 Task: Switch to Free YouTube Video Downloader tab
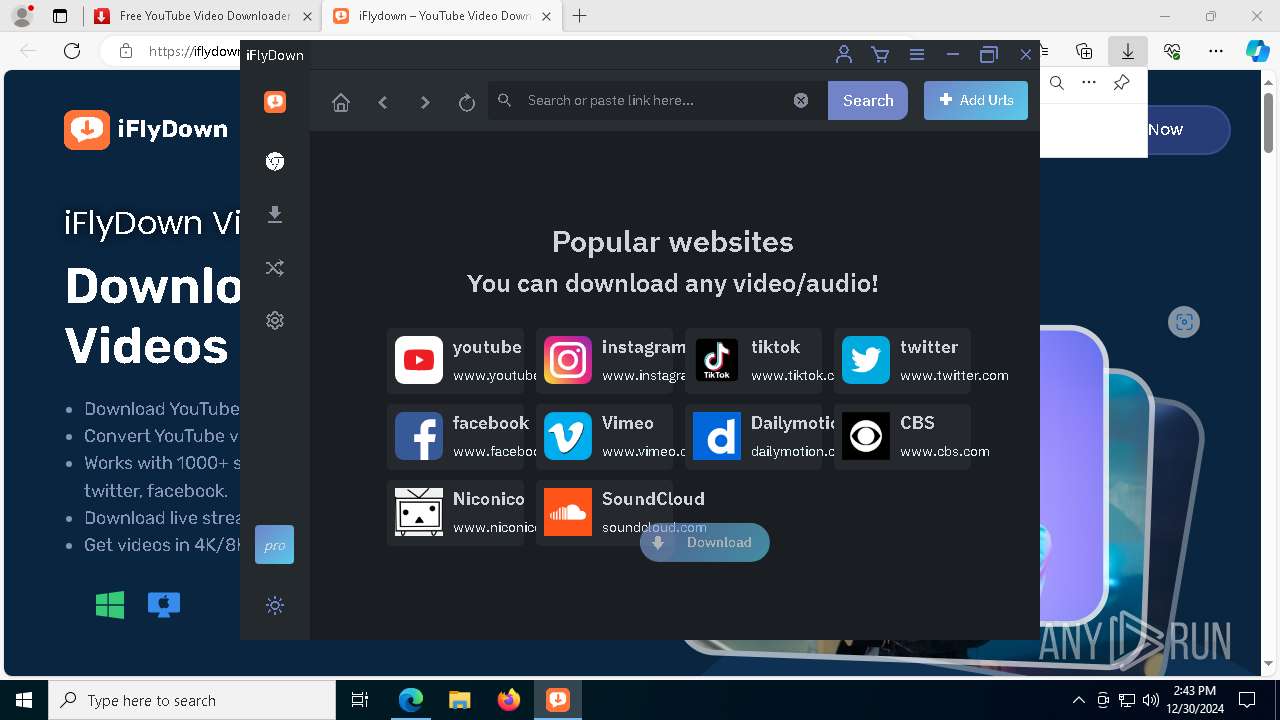click(203, 16)
